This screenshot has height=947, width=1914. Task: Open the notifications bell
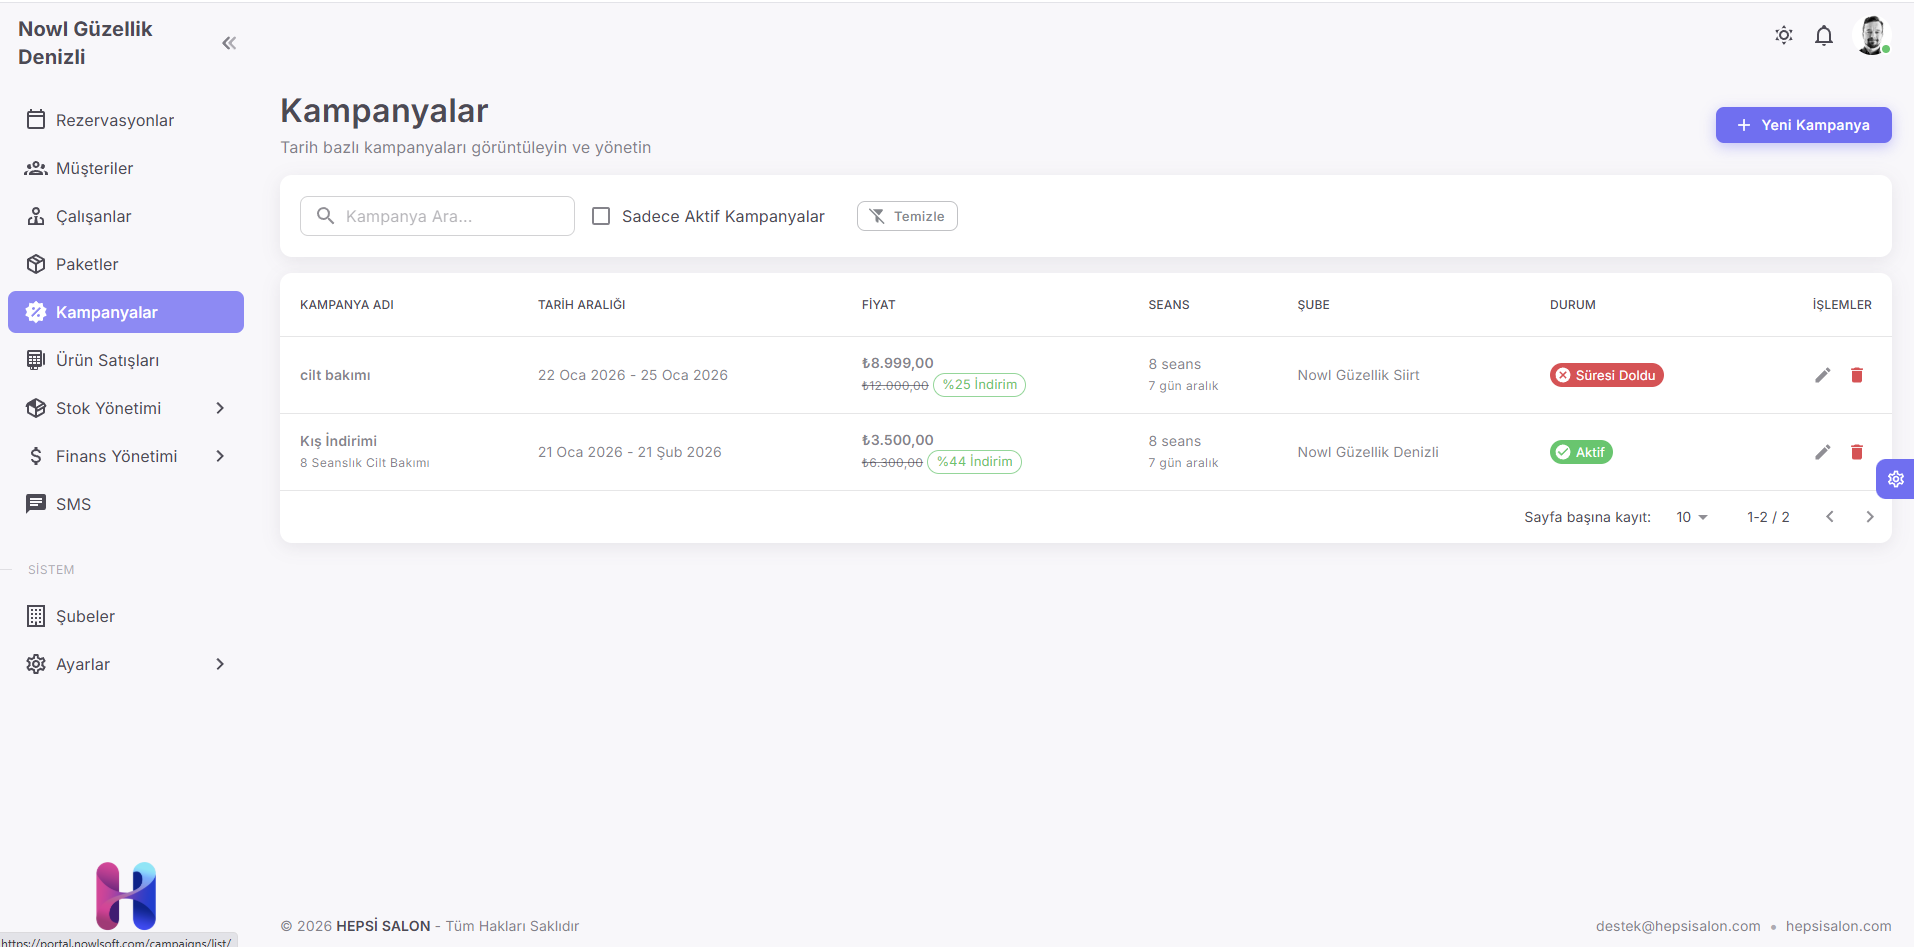pyautogui.click(x=1824, y=36)
